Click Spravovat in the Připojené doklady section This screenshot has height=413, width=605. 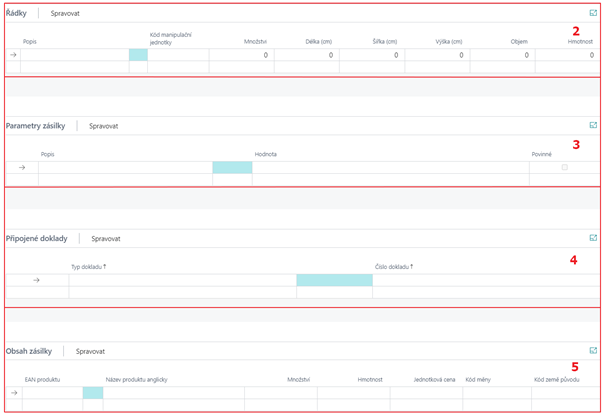pyautogui.click(x=106, y=239)
